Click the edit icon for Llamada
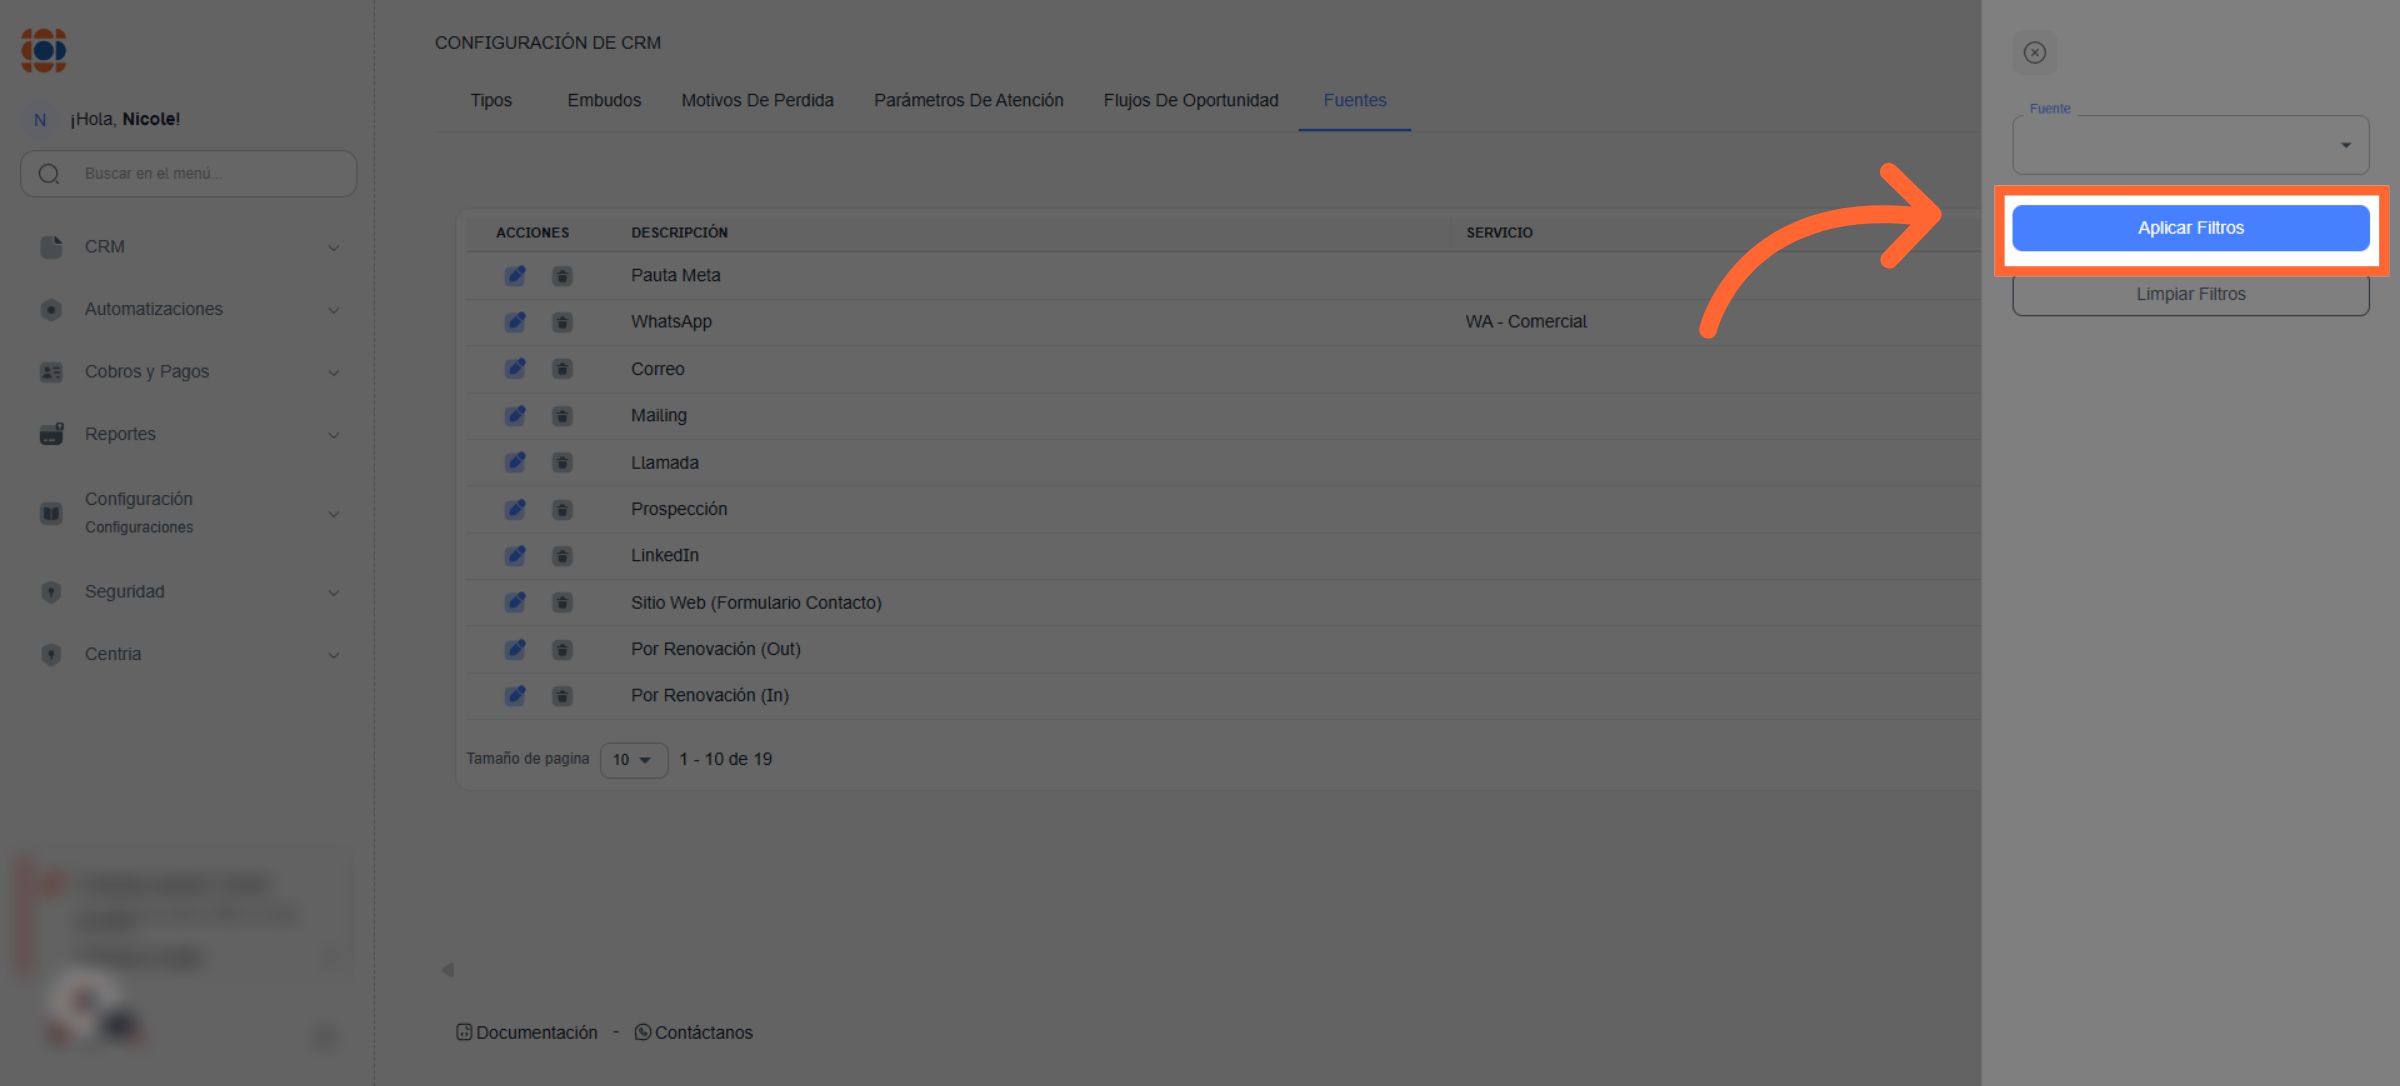 (515, 463)
